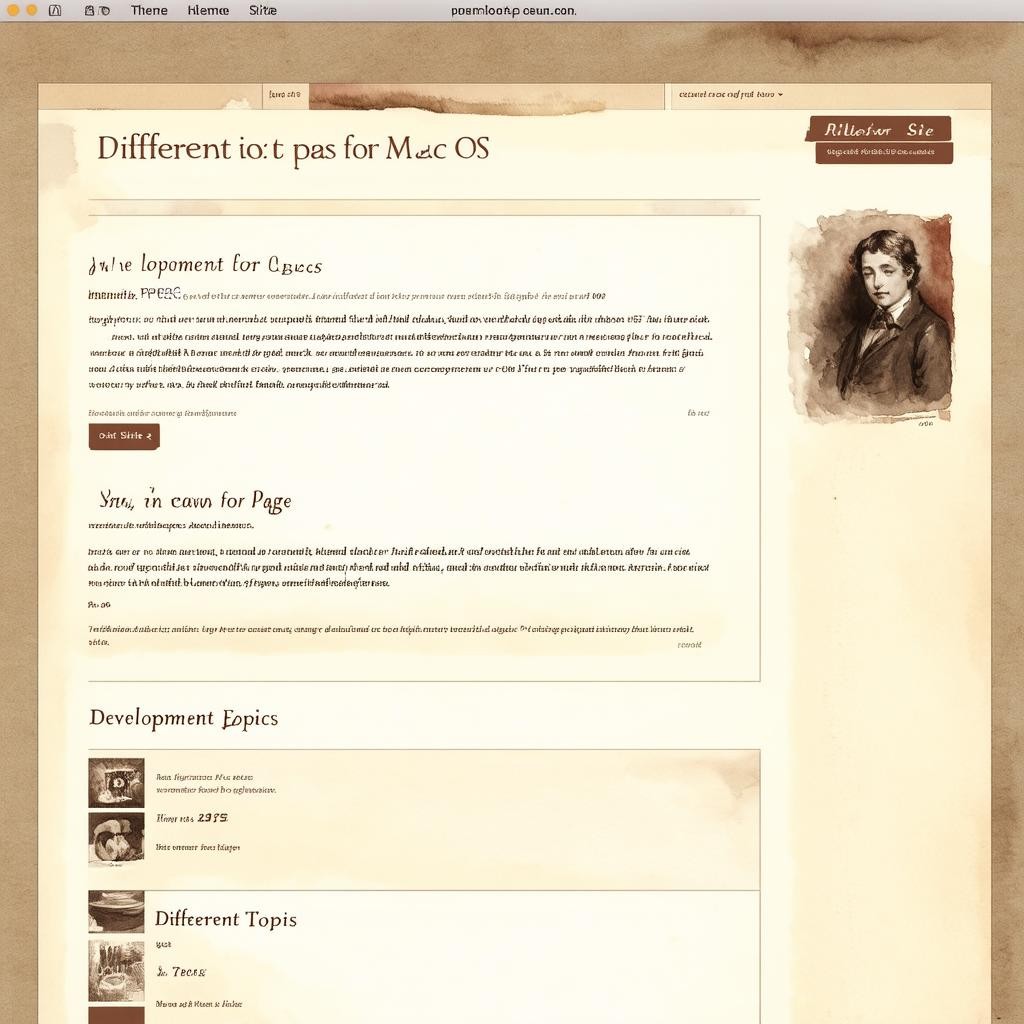Expand the dropdown in the top-right page bar
The width and height of the screenshot is (1024, 1024).
(x=731, y=95)
